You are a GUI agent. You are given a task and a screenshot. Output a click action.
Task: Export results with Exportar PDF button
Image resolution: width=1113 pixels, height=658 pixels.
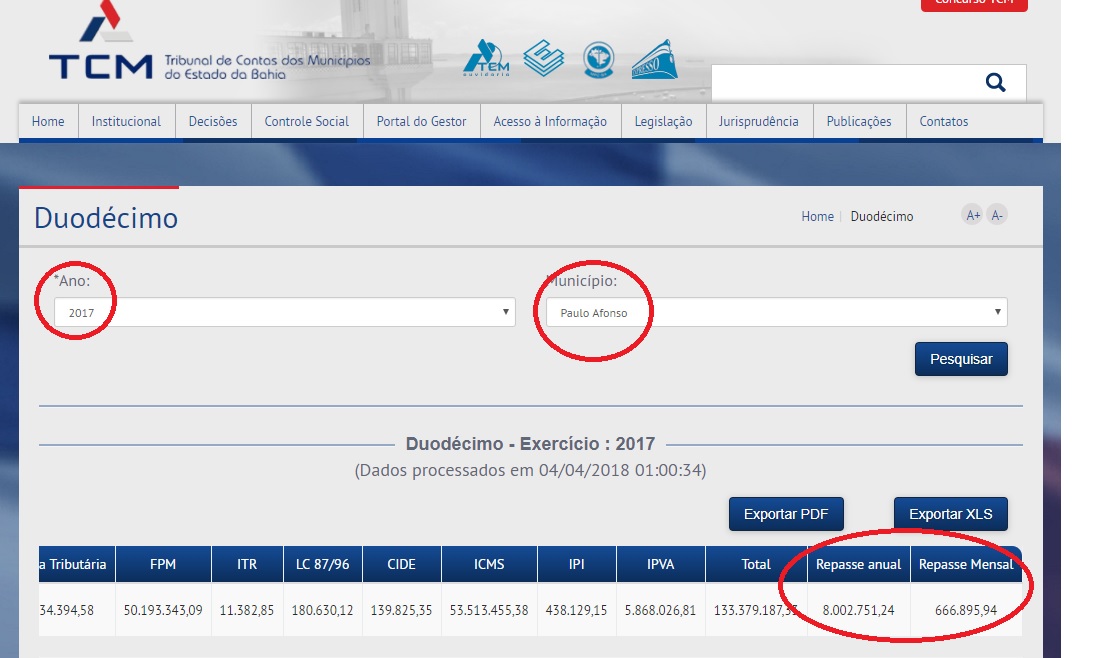pos(786,514)
